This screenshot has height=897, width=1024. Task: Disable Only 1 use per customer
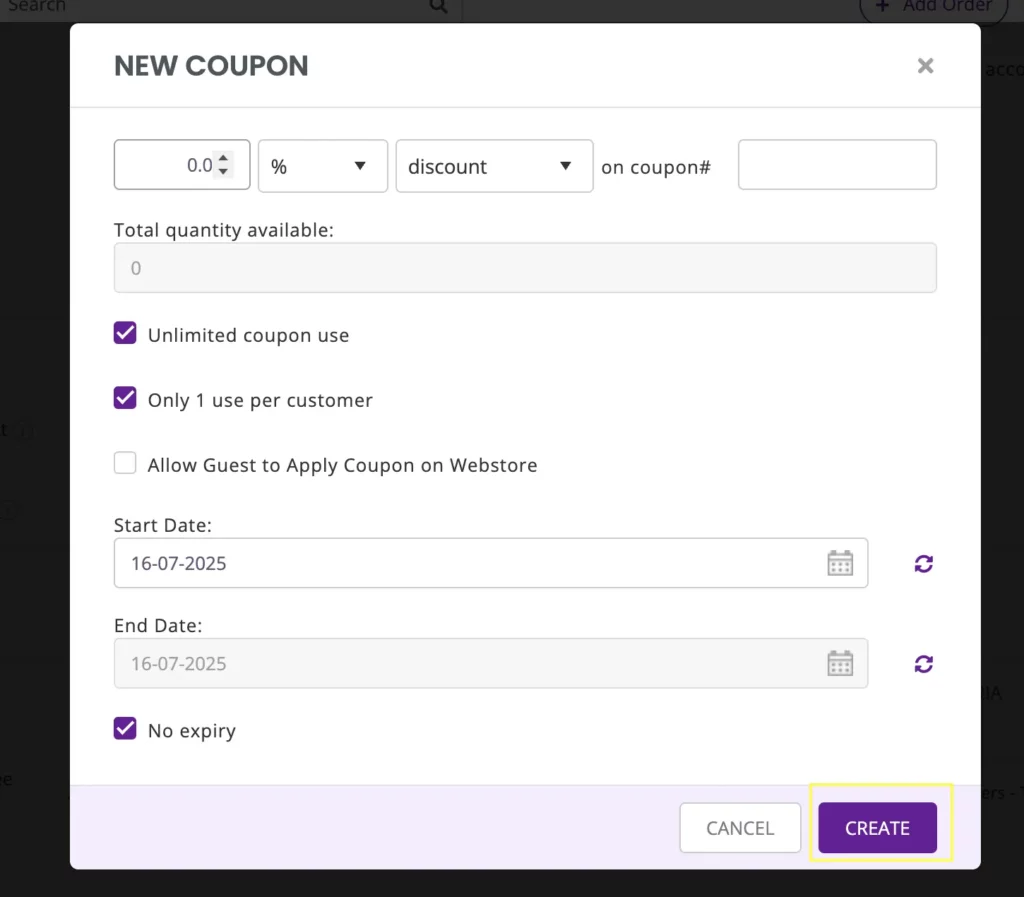pyautogui.click(x=124, y=397)
